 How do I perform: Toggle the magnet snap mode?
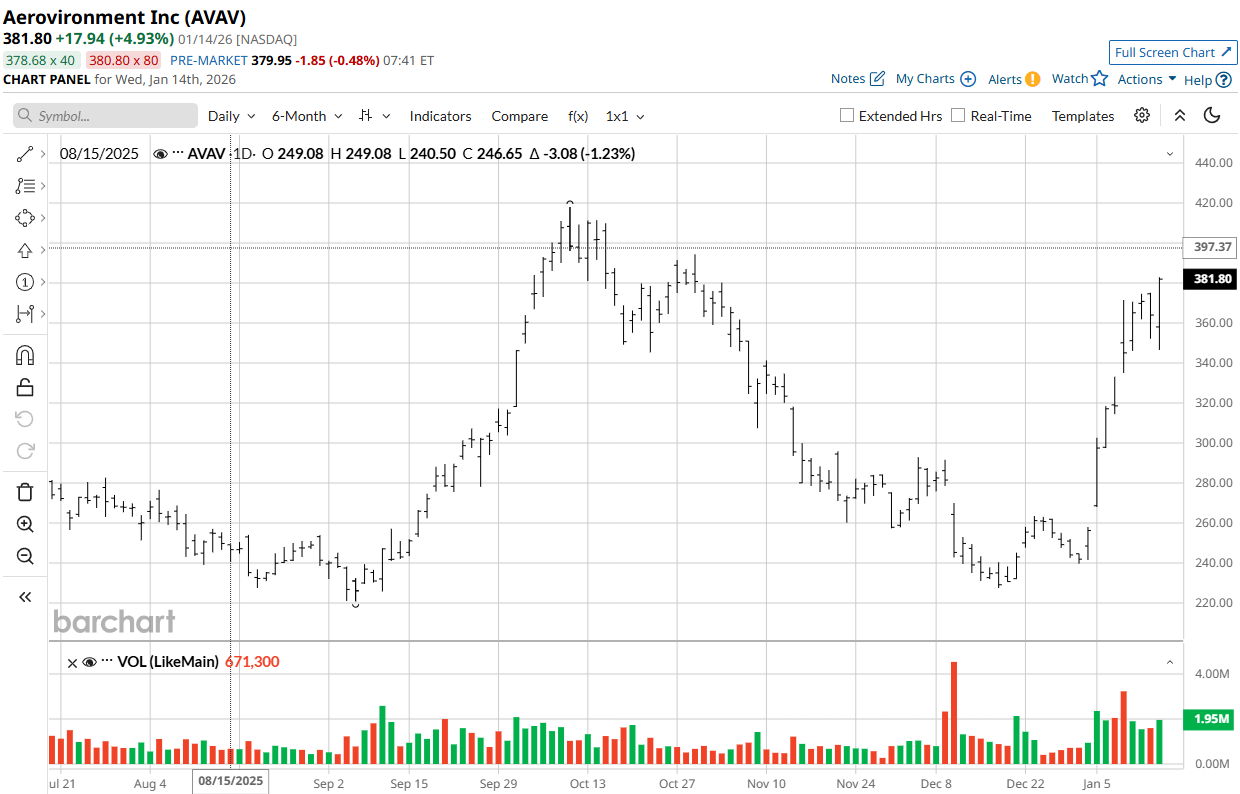(25, 355)
